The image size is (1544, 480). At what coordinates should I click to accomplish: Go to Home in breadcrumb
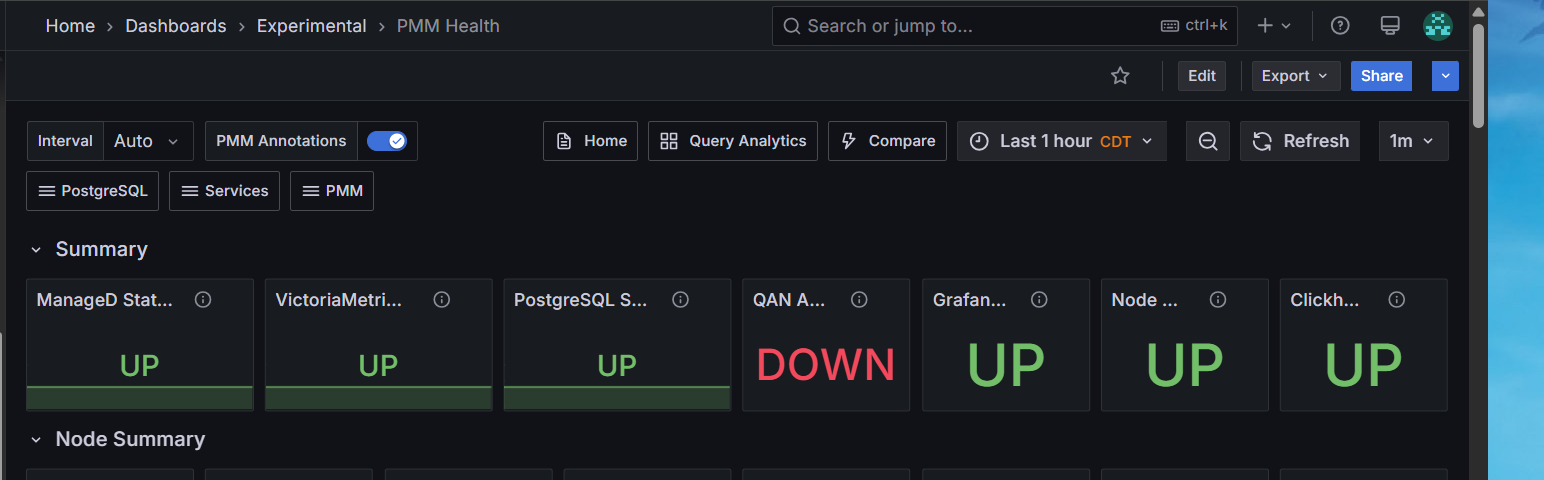[70, 26]
